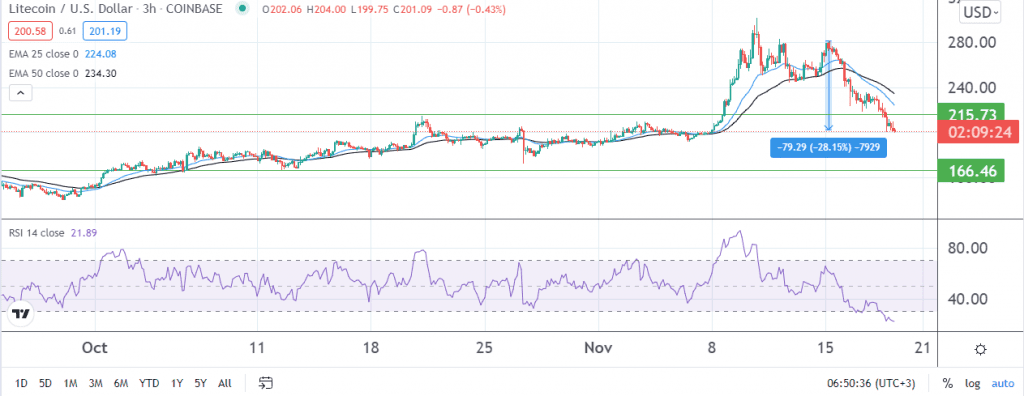
Task: Click the EMA 50 value 234.30
Action: [x=100, y=74]
